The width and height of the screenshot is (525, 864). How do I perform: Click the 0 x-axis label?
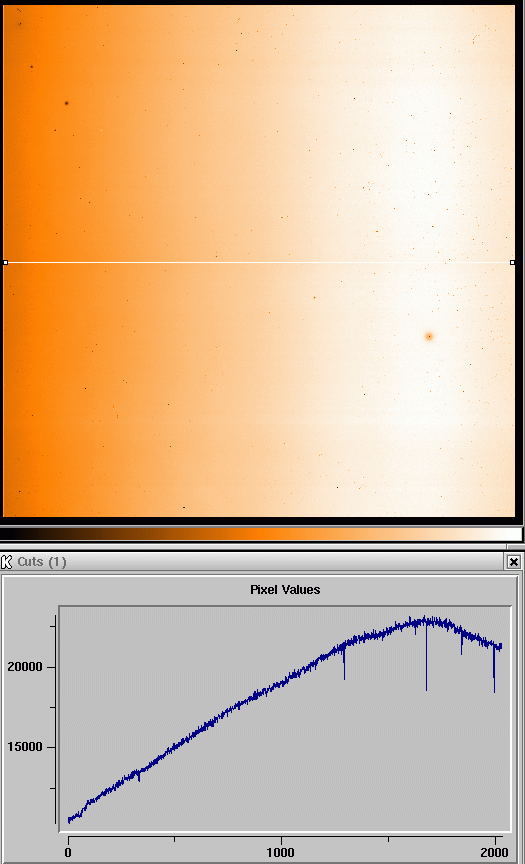tap(68, 852)
